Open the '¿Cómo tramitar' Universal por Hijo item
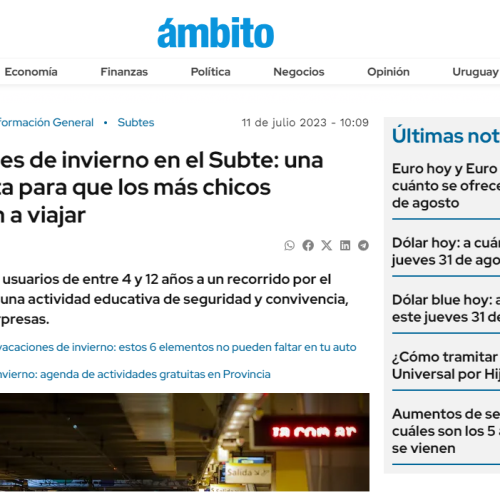This screenshot has height=500, width=500. 446,365
